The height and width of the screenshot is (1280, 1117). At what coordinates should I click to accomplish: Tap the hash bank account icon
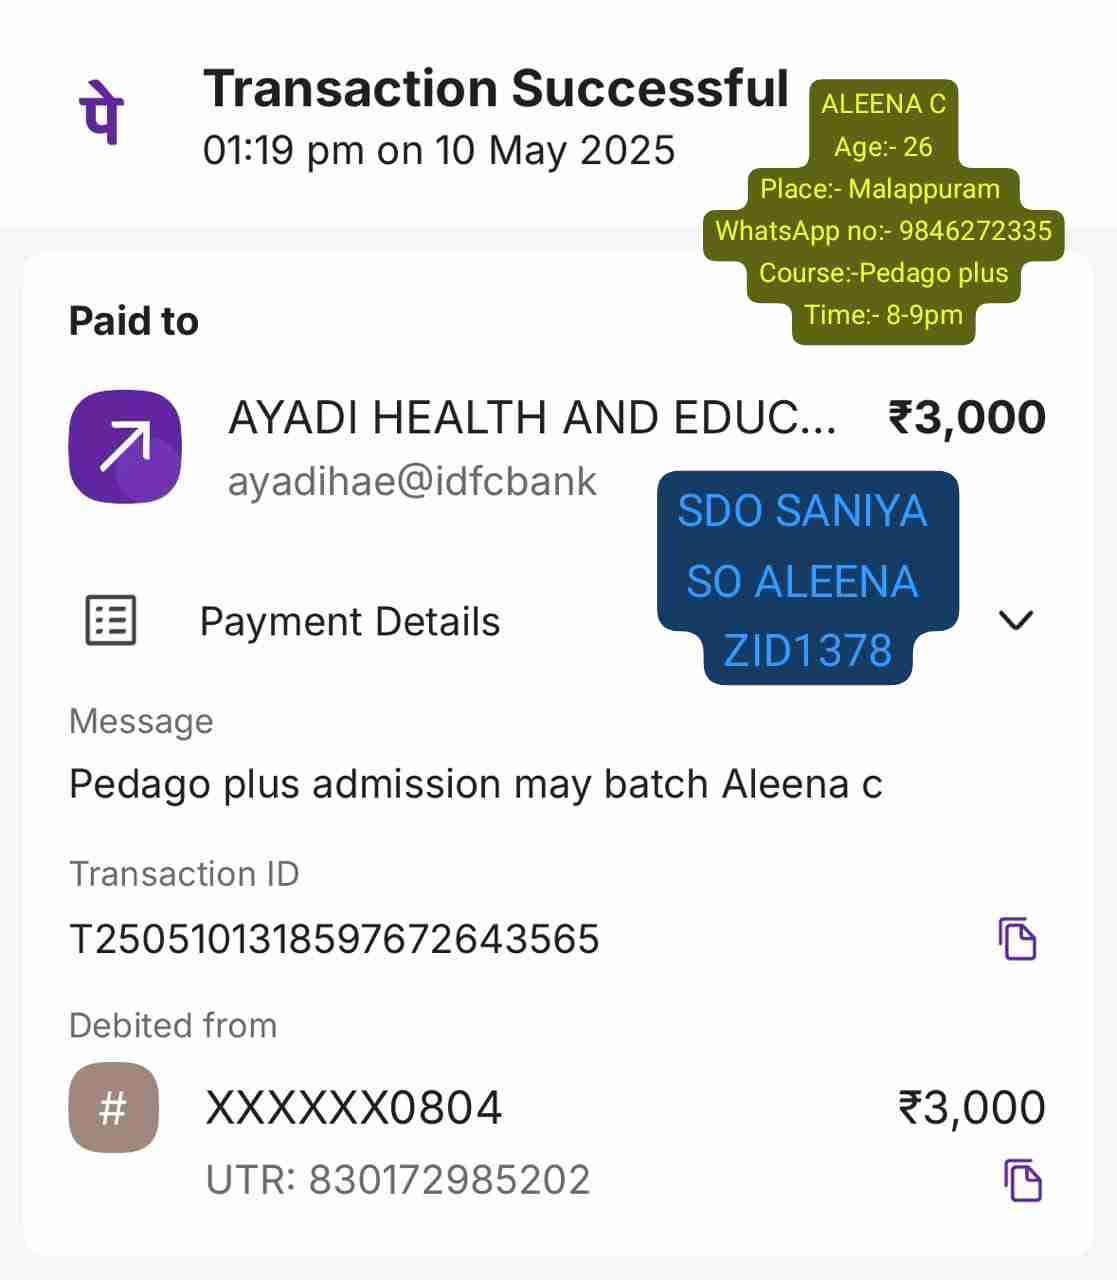click(113, 1108)
